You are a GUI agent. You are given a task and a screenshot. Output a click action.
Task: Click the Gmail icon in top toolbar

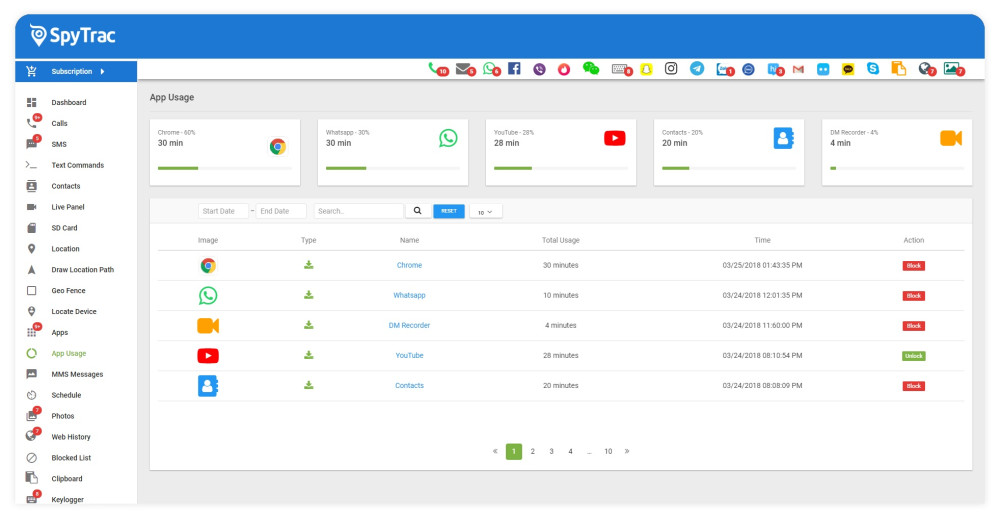tap(798, 69)
